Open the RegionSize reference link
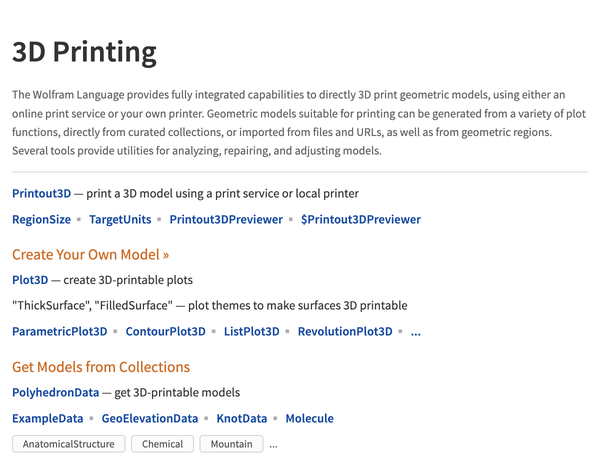 (41, 219)
